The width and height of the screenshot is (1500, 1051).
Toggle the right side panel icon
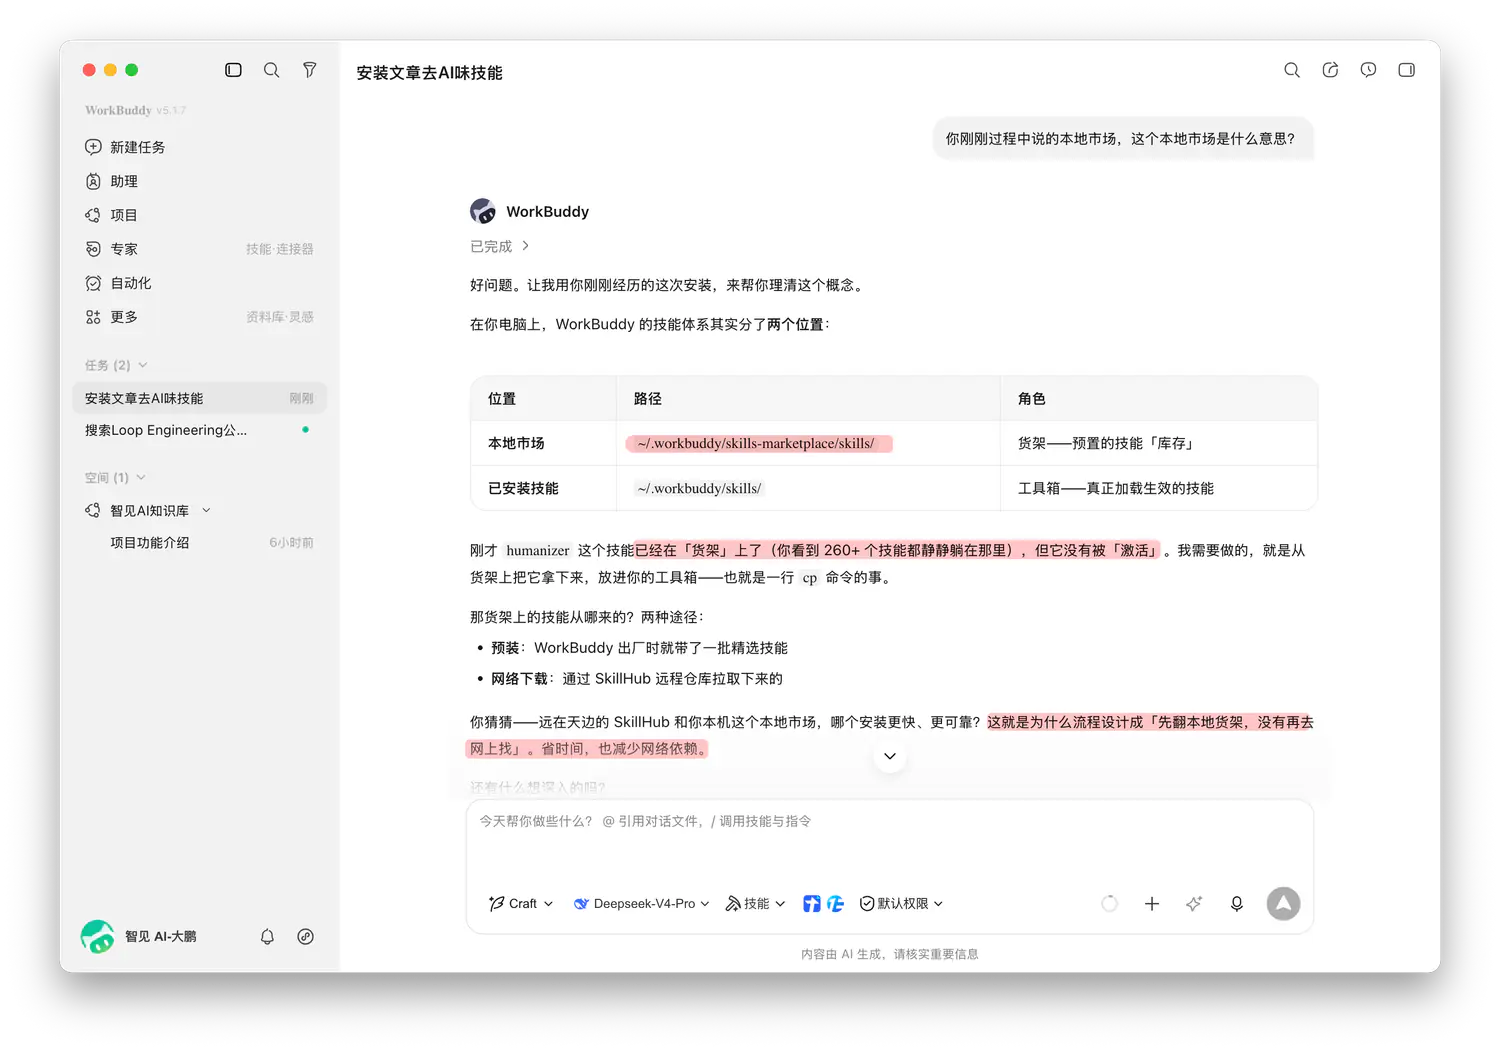point(1406,70)
